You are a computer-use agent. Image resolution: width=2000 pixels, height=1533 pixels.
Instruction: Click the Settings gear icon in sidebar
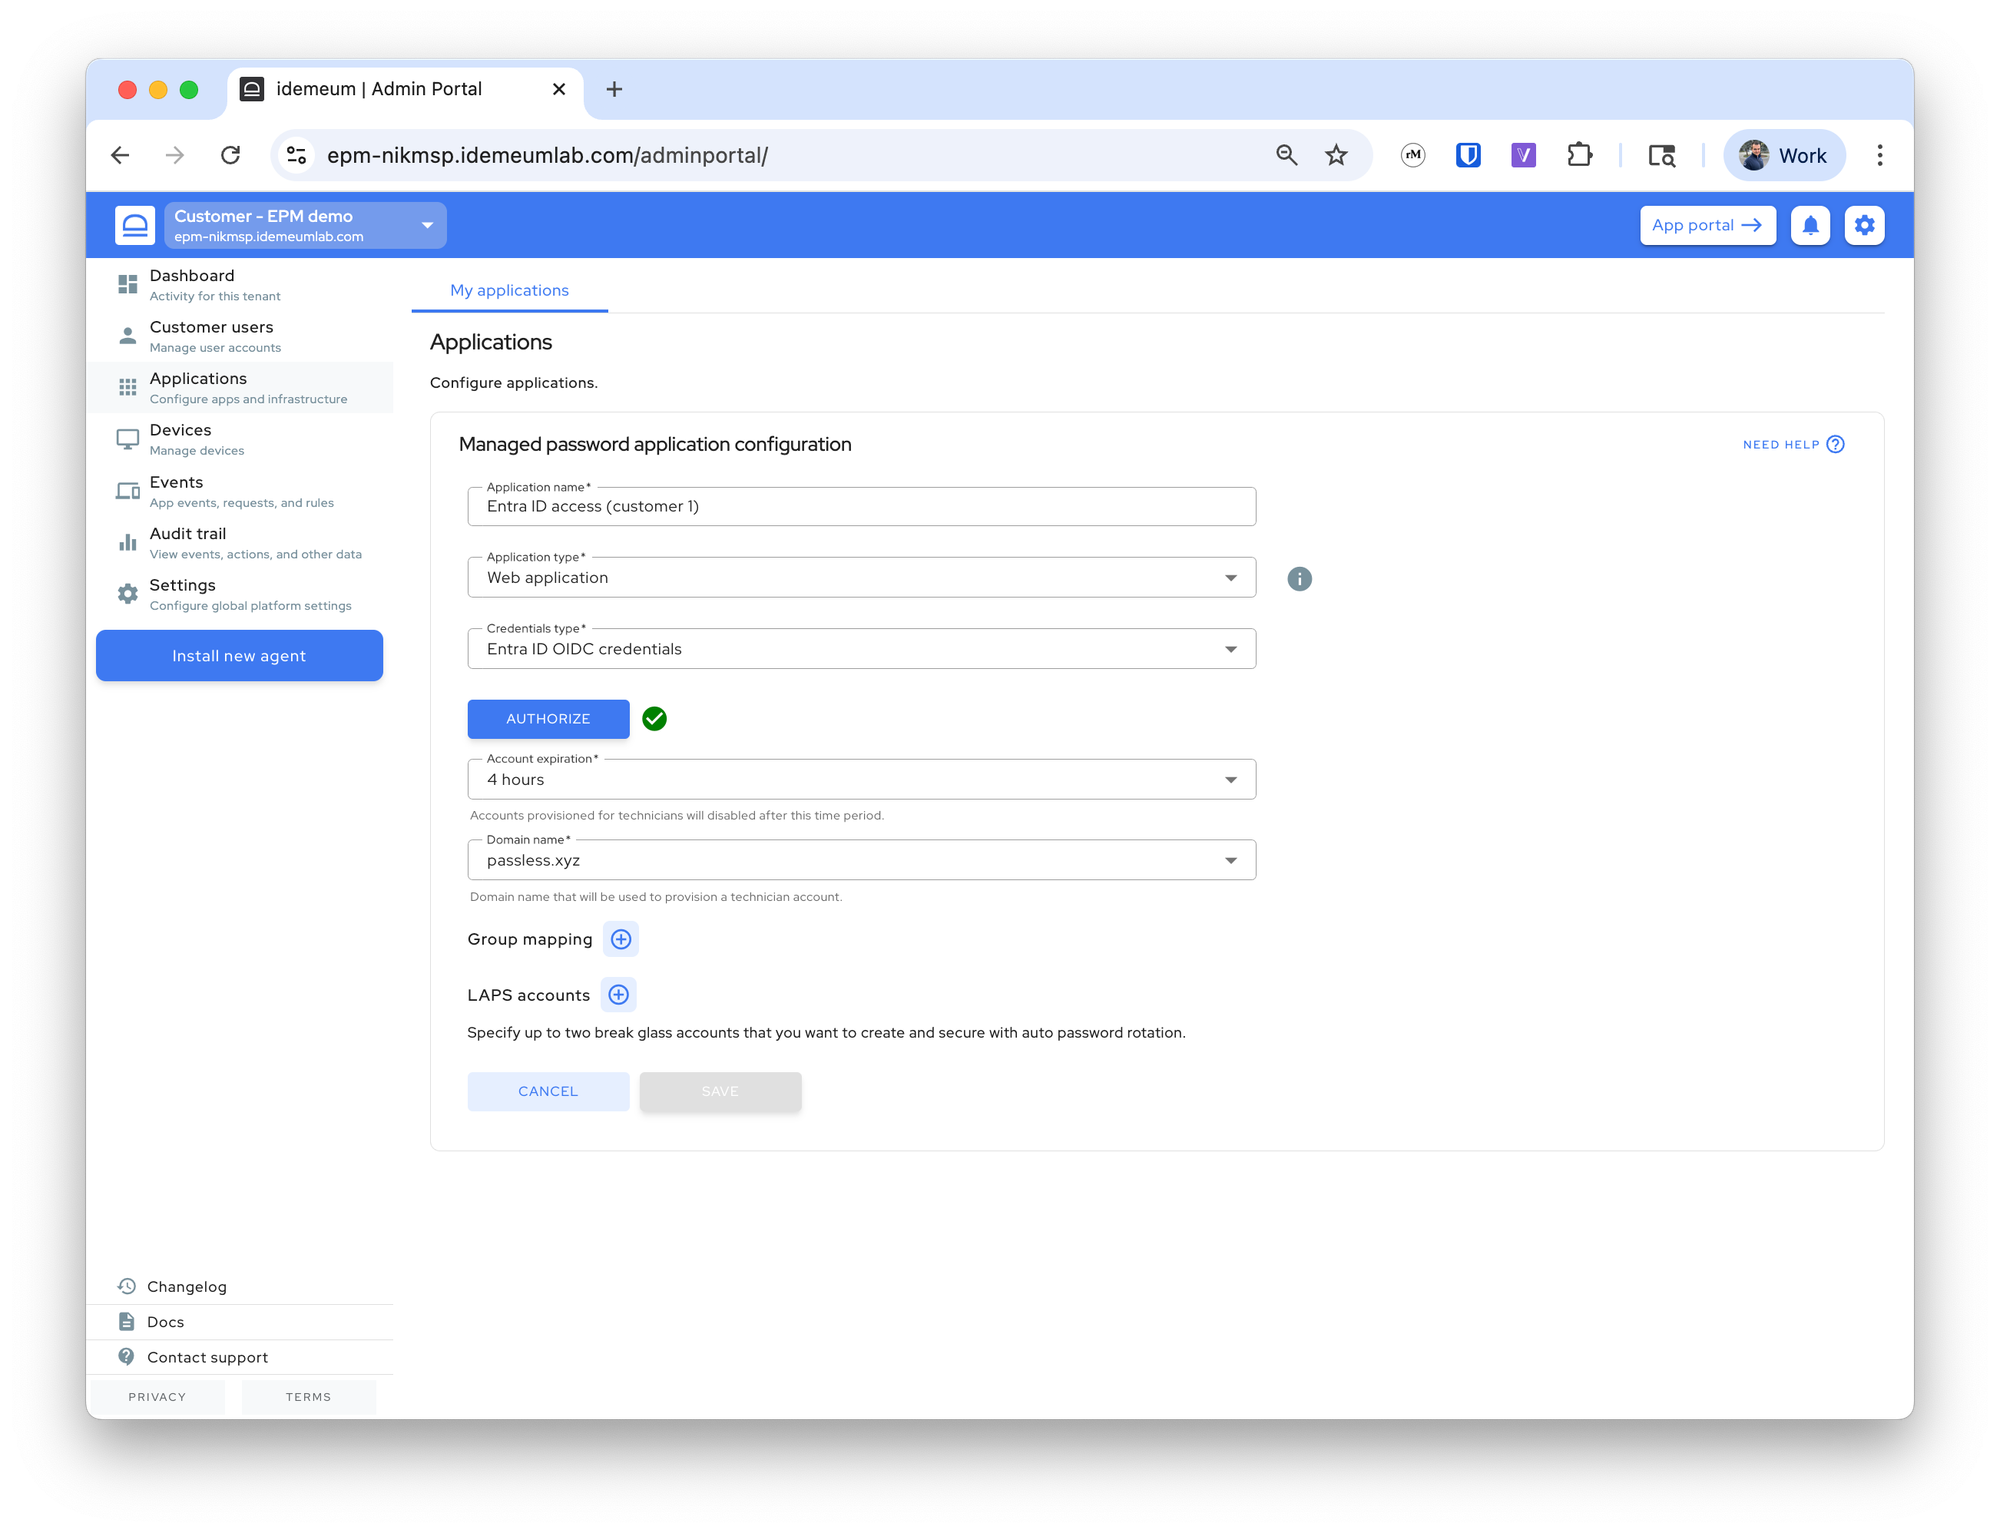click(x=127, y=594)
